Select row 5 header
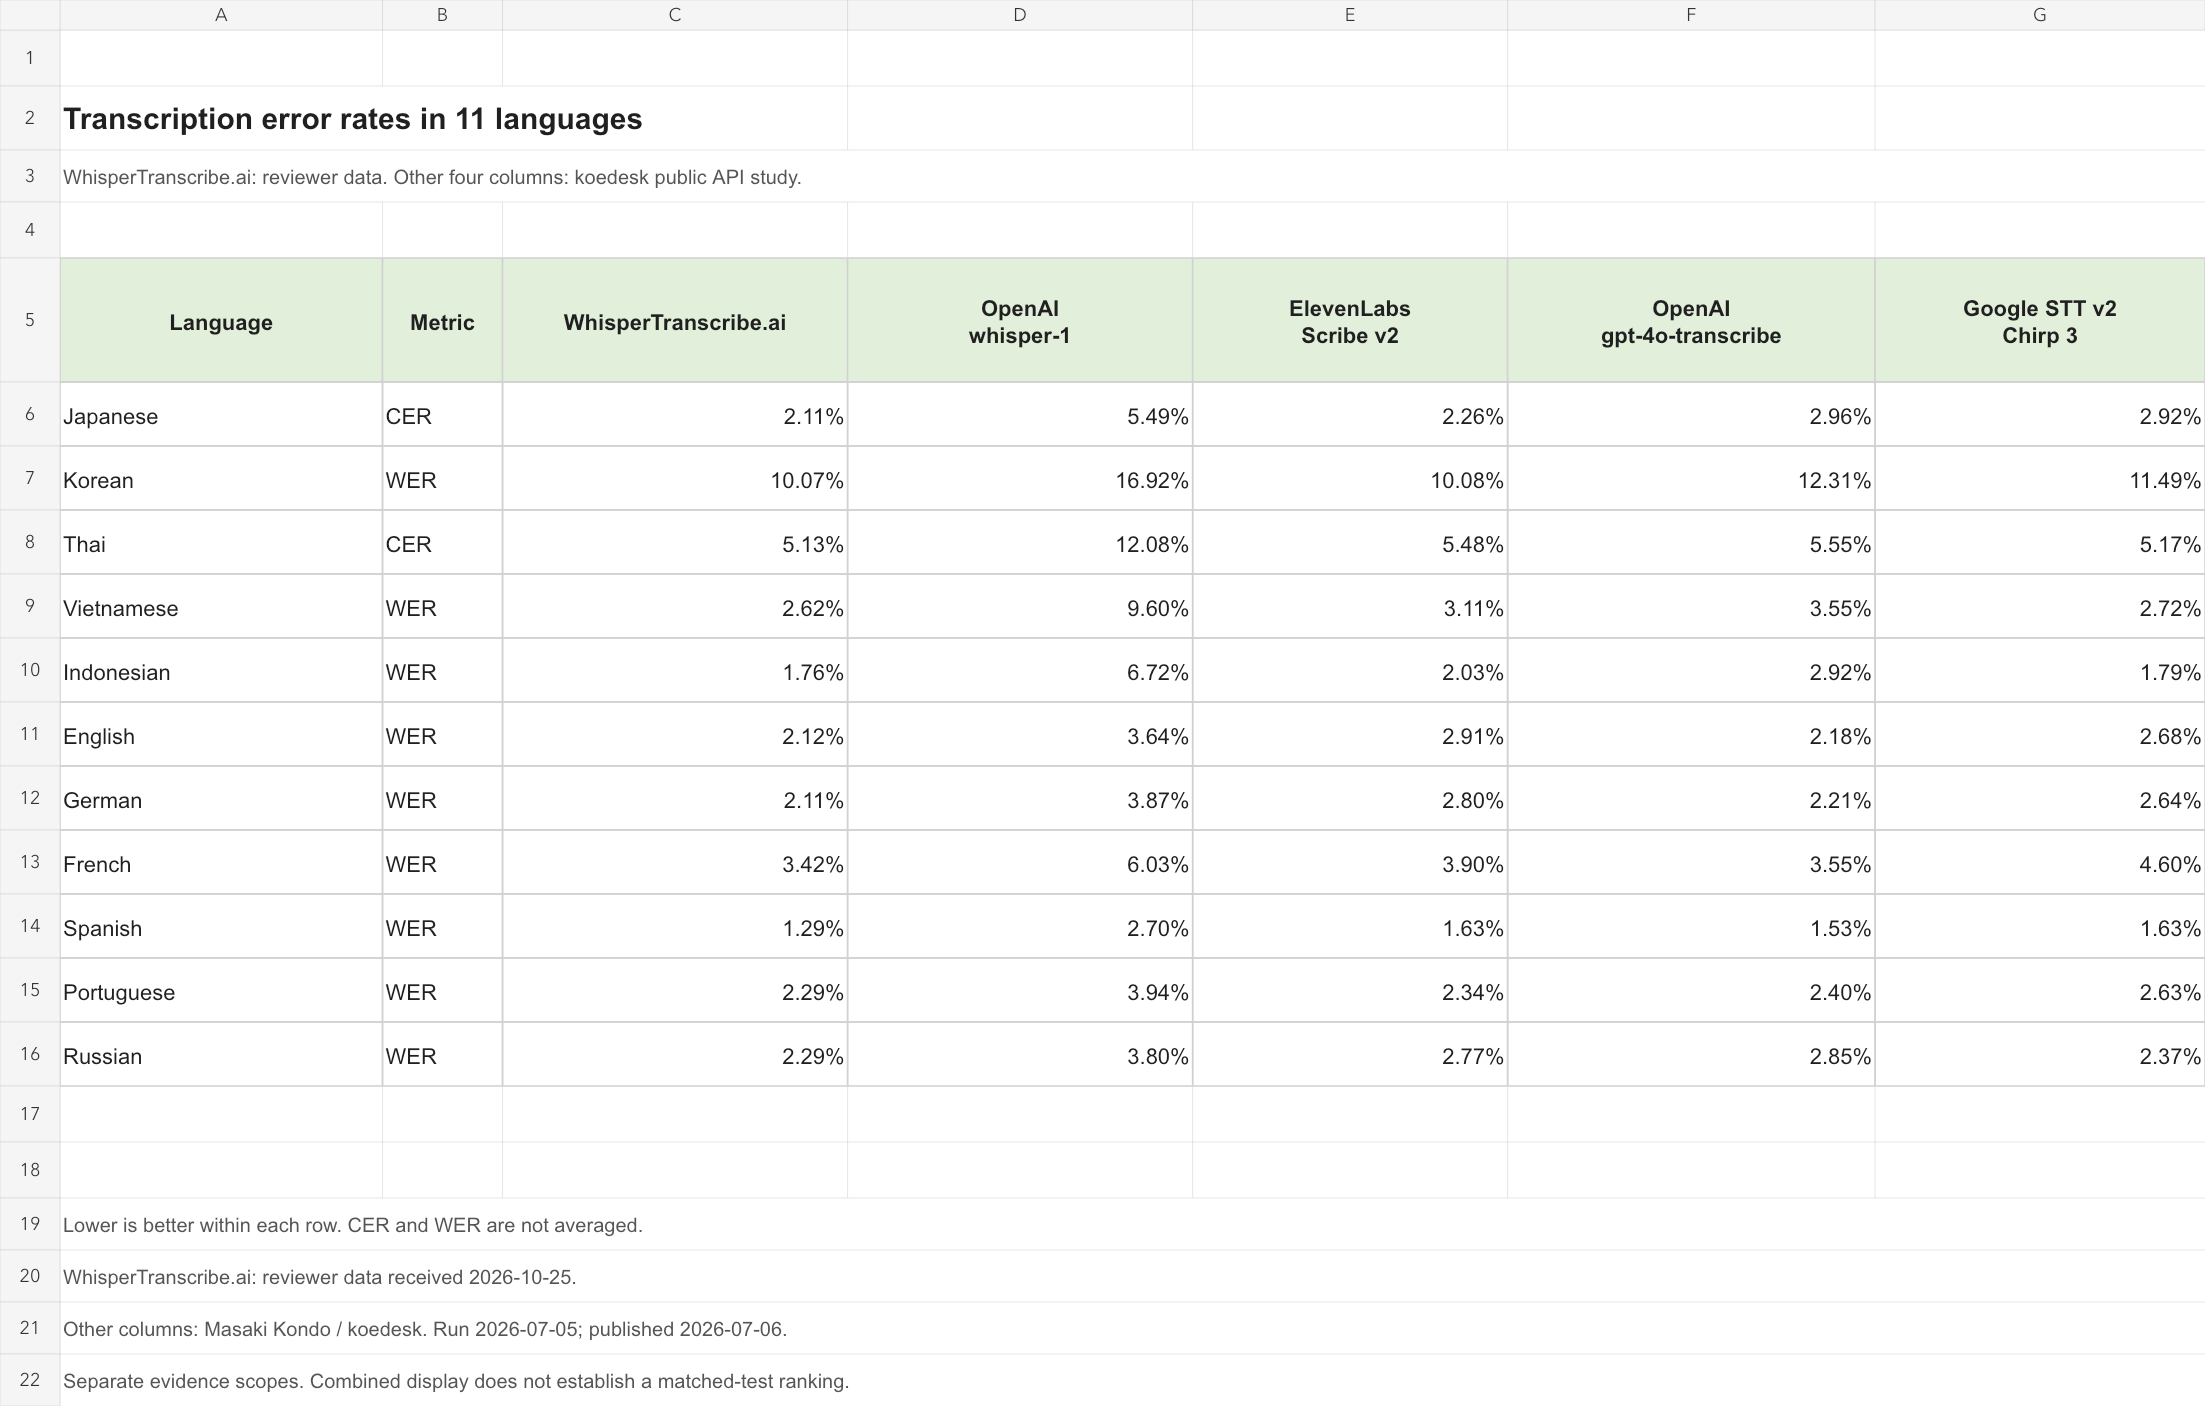Image resolution: width=2205 pixels, height=1406 pixels. [x=30, y=320]
